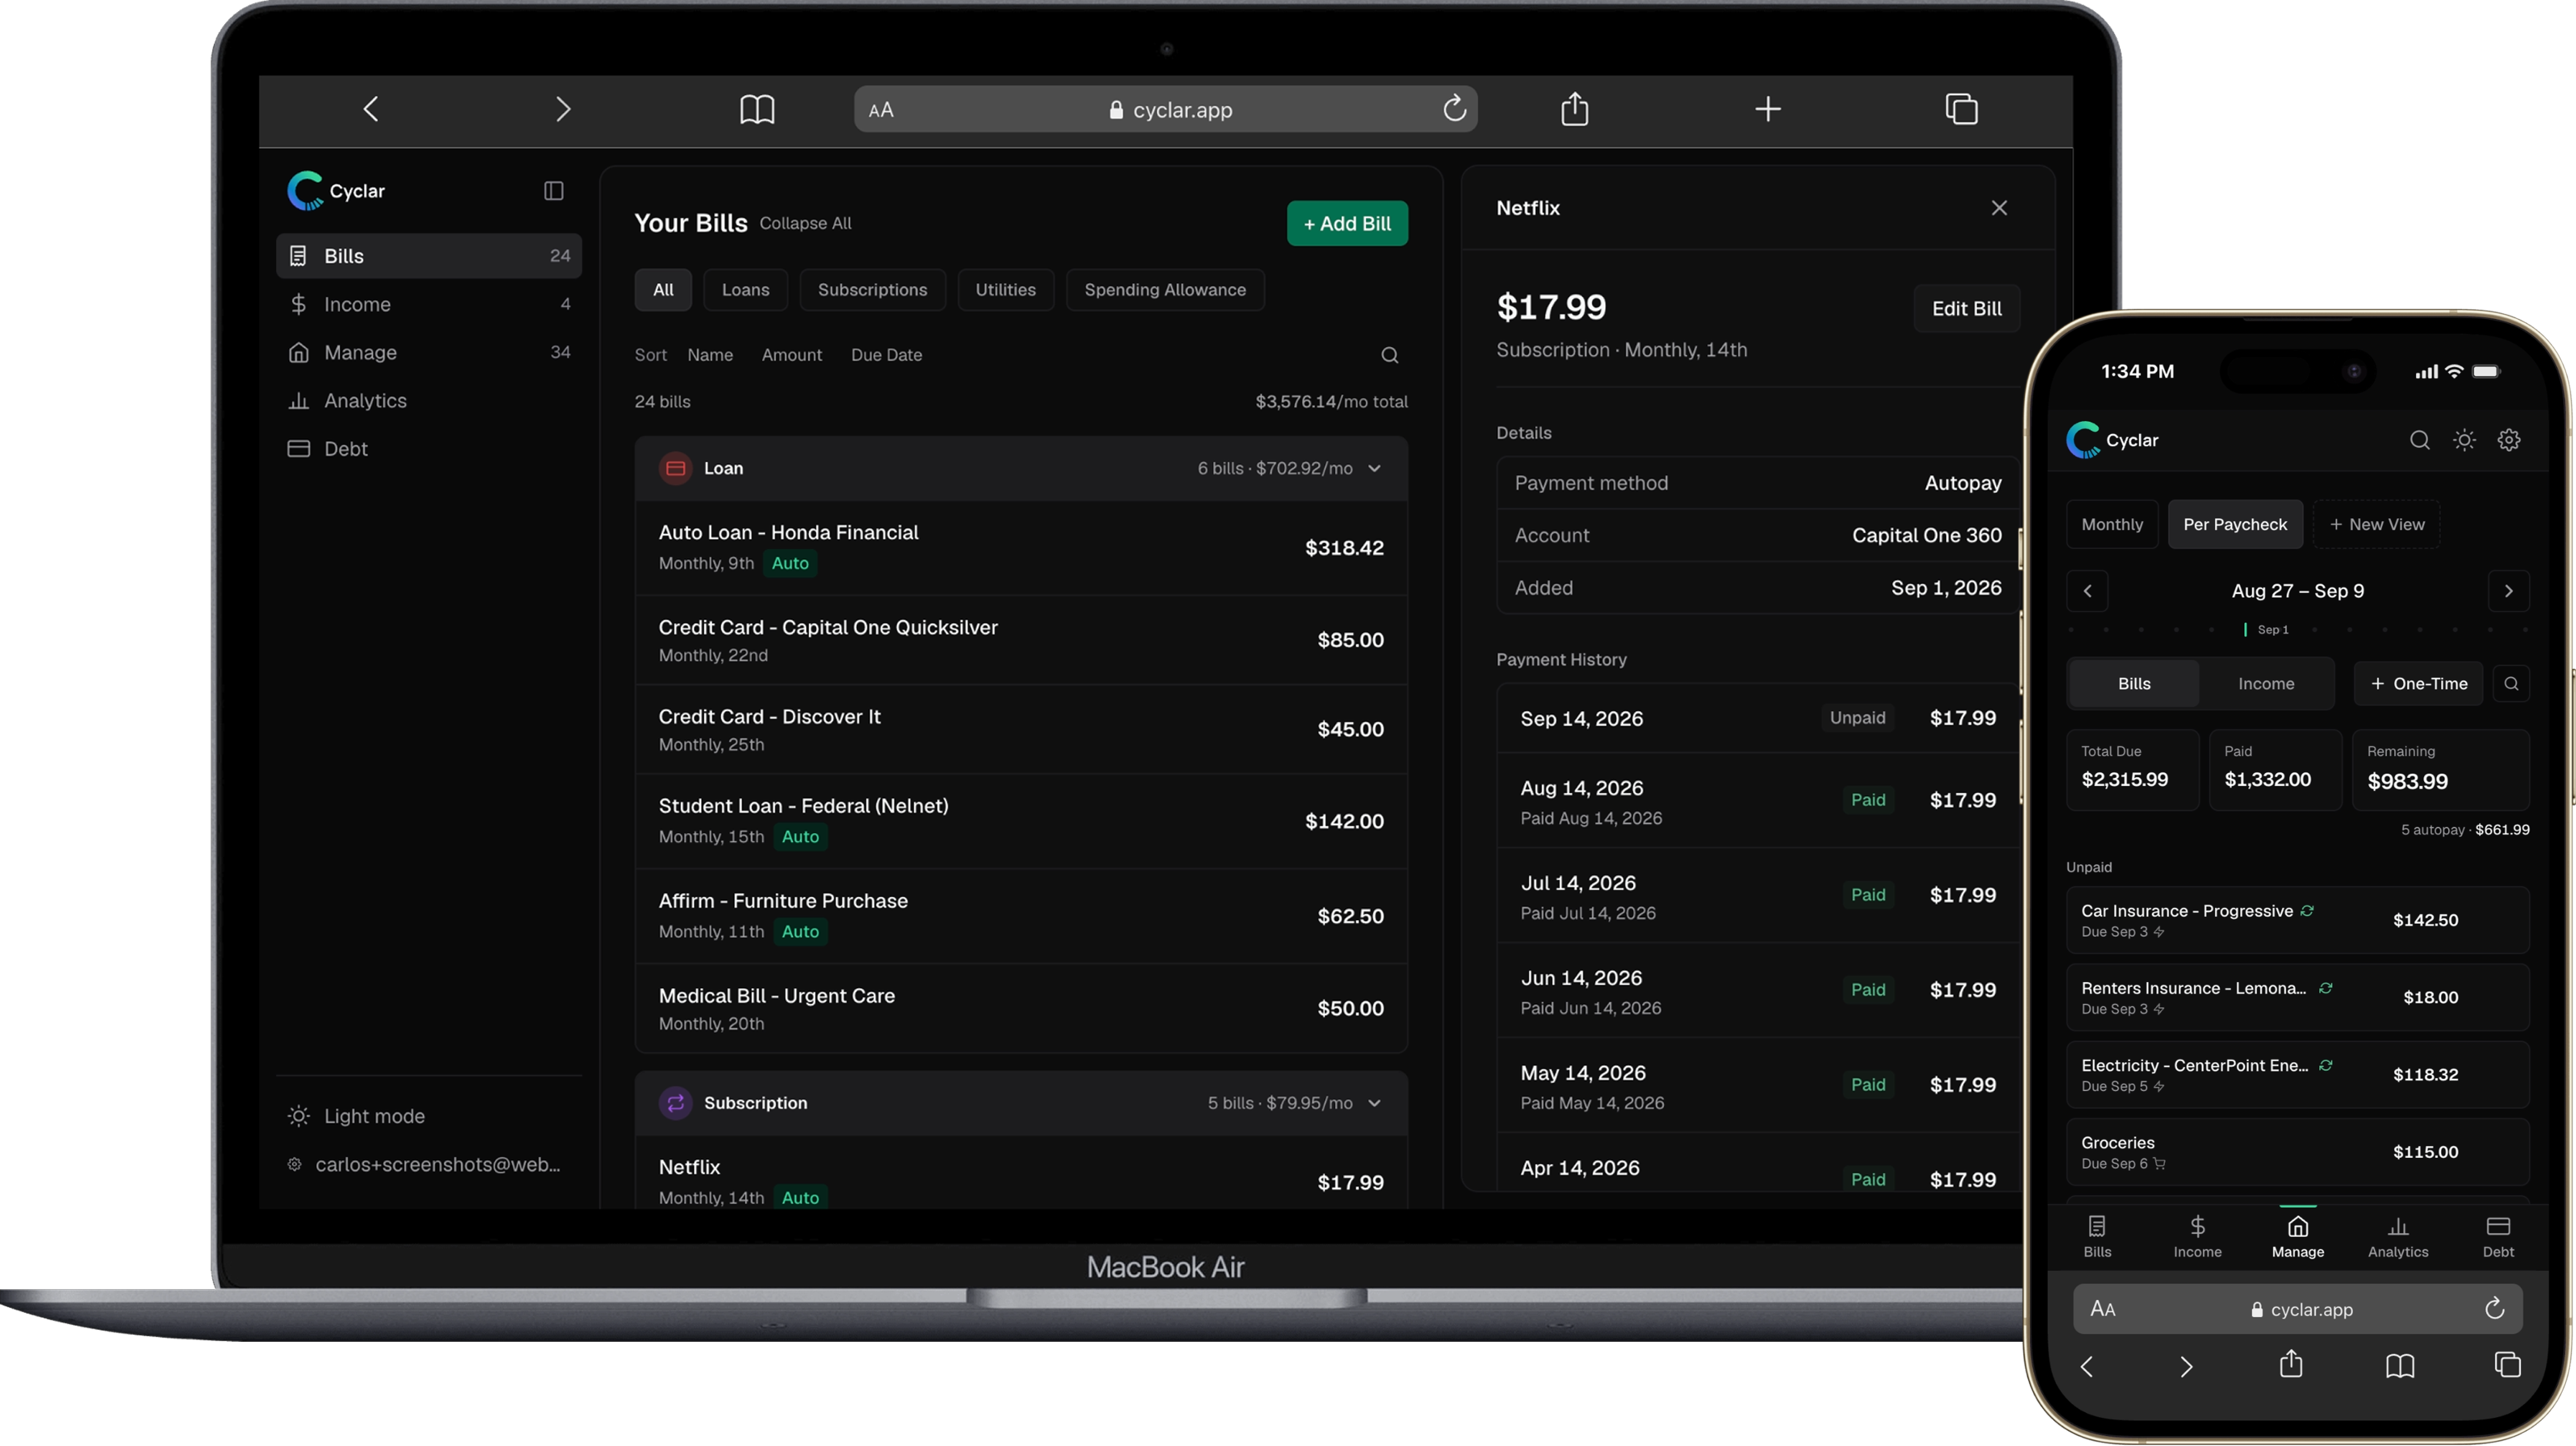Sort bills by Due Date
The image size is (2576, 1446).
click(x=886, y=355)
